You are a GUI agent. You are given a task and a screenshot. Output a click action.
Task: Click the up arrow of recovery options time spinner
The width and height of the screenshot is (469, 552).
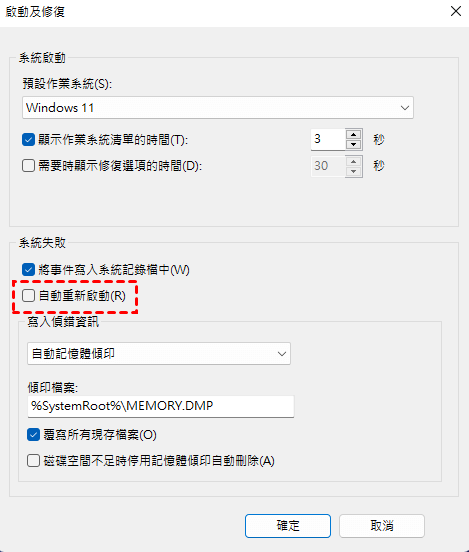tap(354, 162)
